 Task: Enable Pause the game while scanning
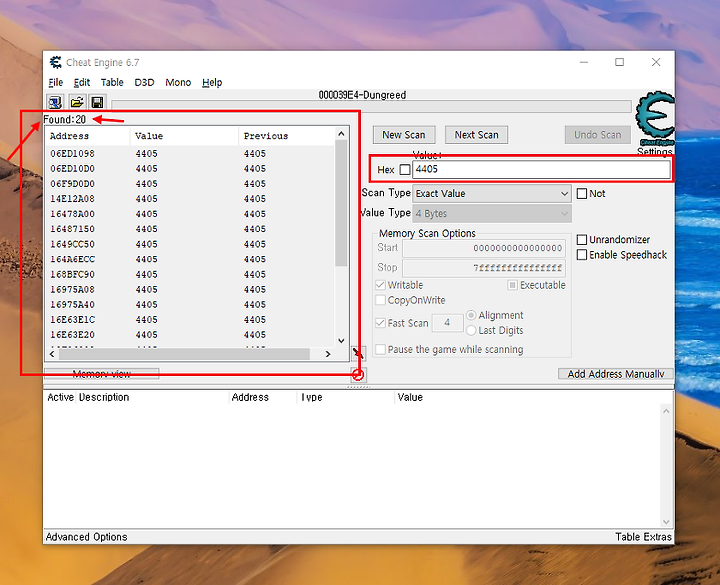(380, 349)
